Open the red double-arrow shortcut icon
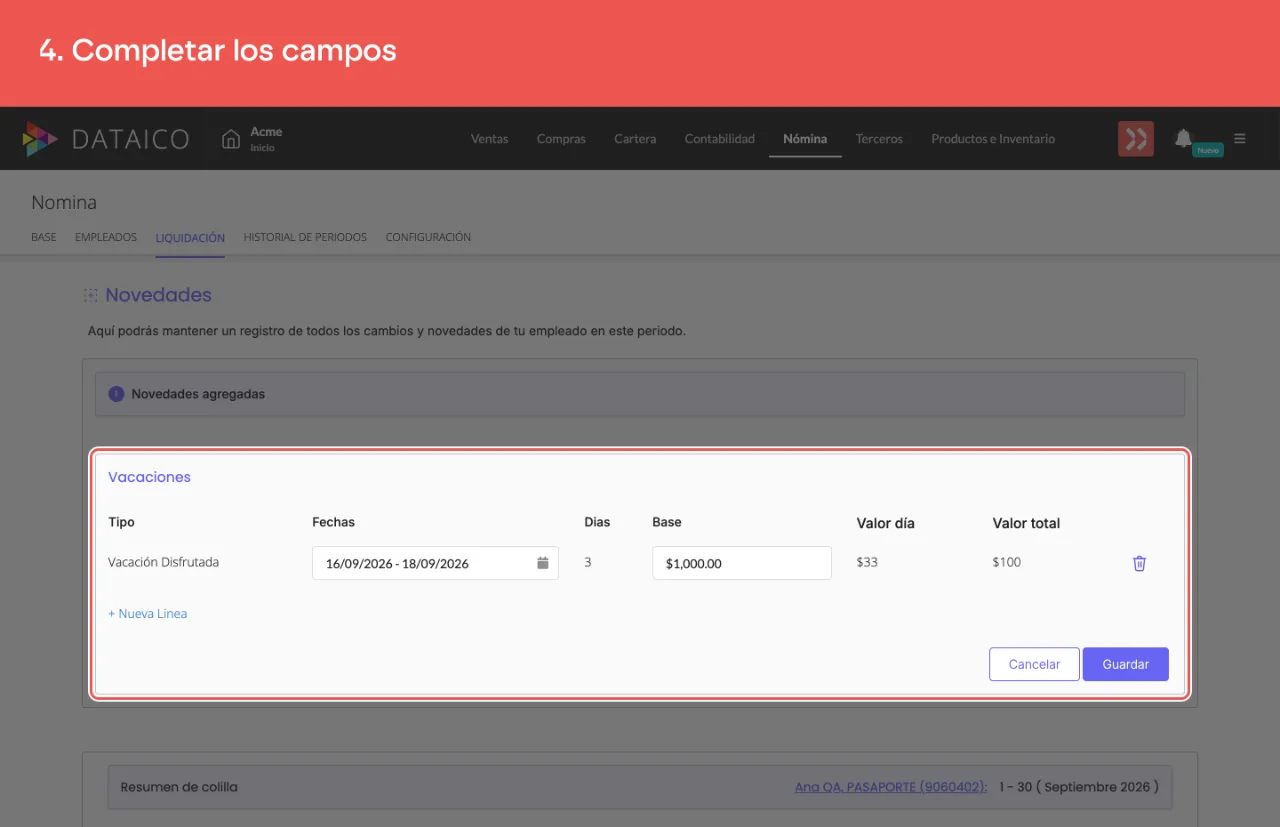This screenshot has width=1280, height=827. tap(1136, 139)
